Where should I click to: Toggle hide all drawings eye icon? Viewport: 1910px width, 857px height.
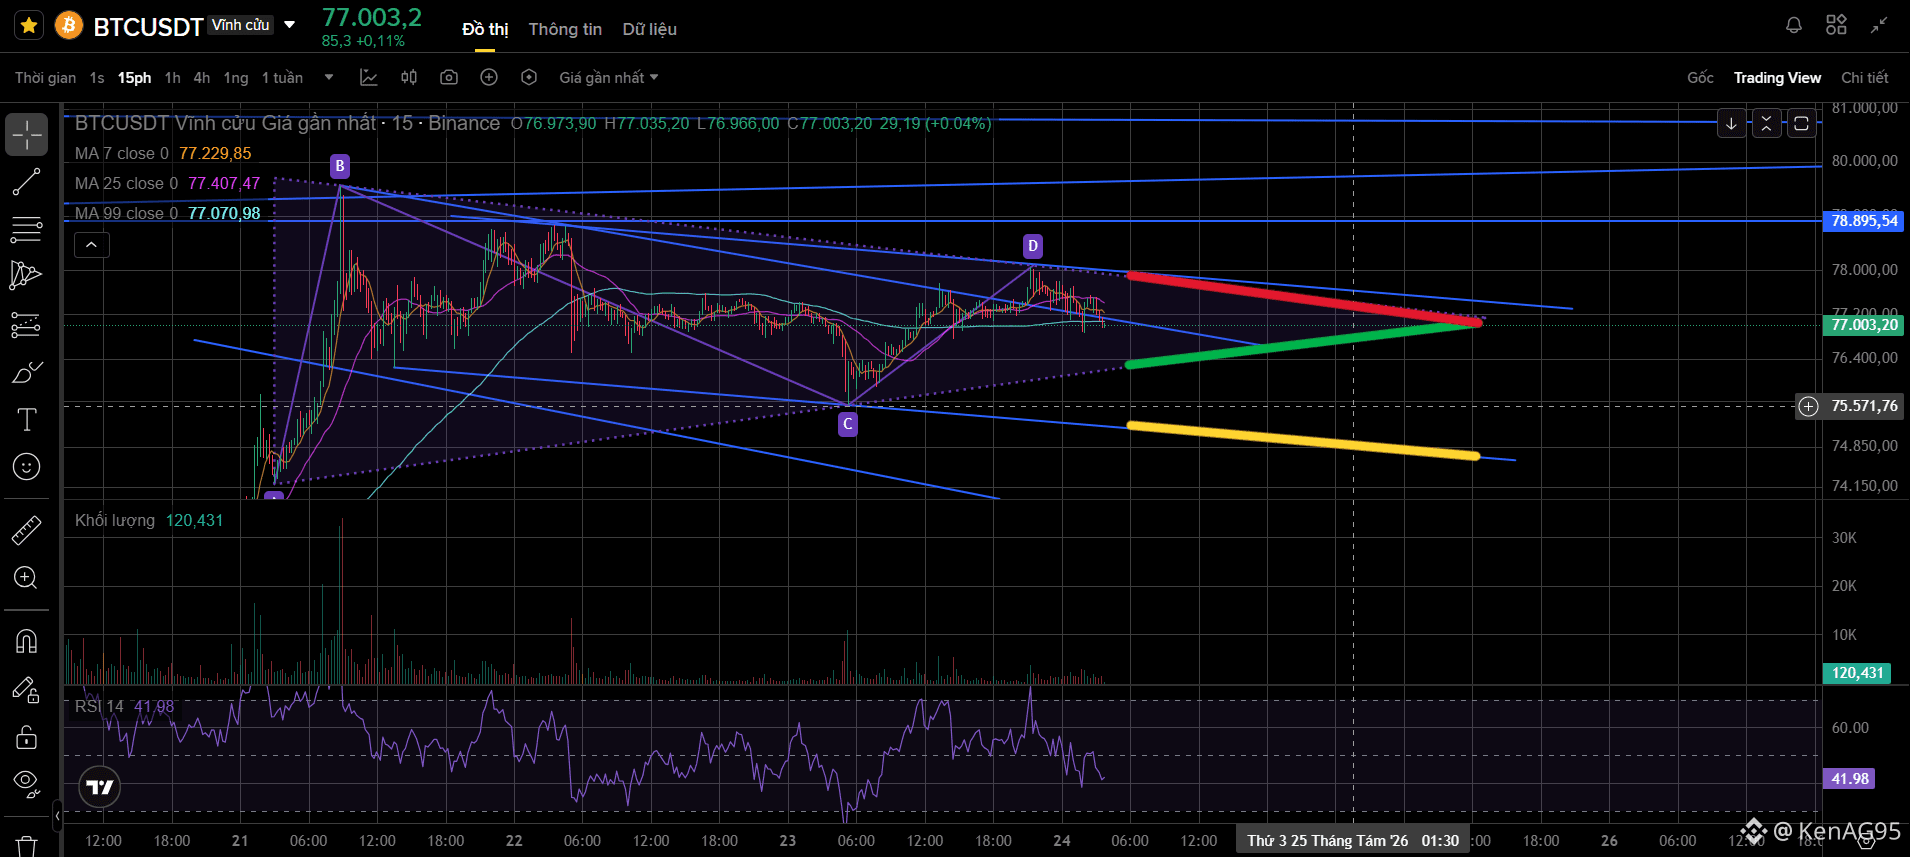pyautogui.click(x=27, y=784)
